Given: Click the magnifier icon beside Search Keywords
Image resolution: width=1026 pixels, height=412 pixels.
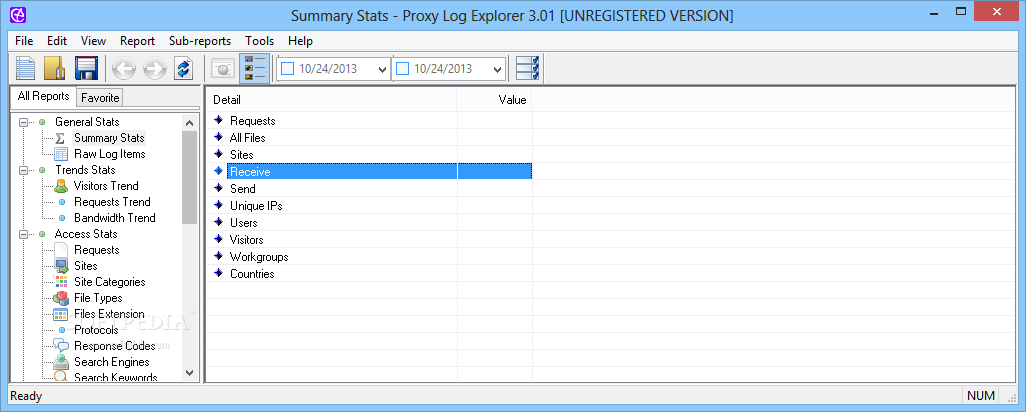Looking at the screenshot, I should coord(61,377).
